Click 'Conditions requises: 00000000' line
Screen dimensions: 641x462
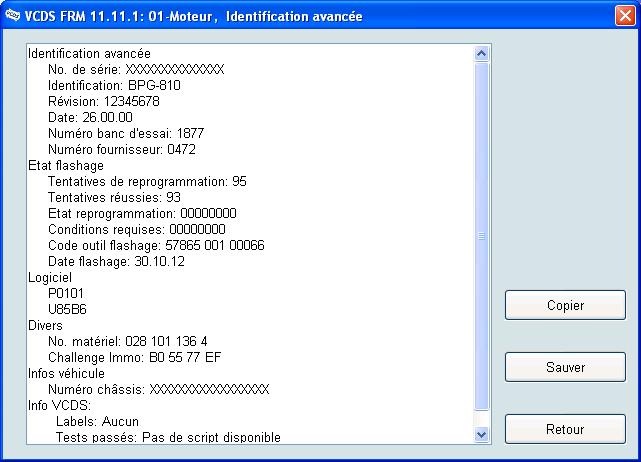137,229
